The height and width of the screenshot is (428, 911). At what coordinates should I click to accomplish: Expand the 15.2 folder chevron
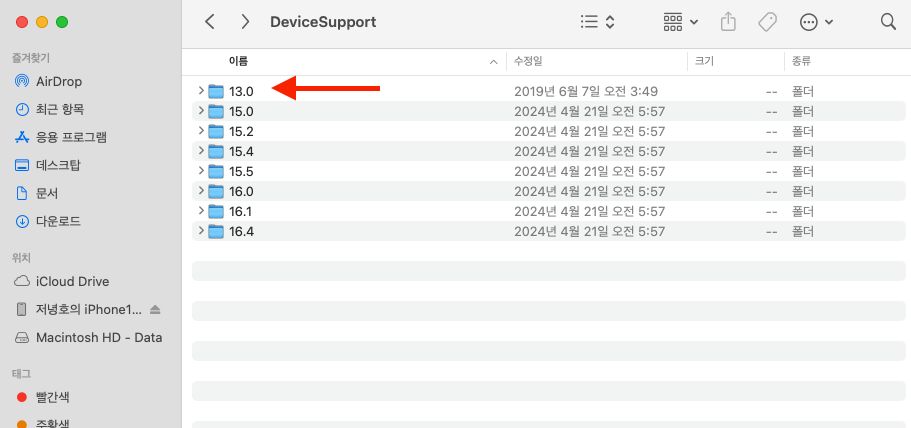(x=201, y=131)
